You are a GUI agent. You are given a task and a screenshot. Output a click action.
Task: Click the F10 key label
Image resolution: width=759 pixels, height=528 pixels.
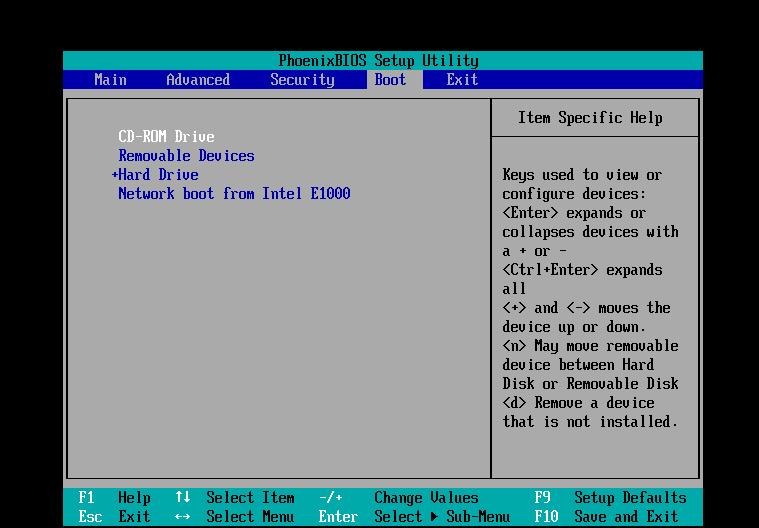[546, 516]
